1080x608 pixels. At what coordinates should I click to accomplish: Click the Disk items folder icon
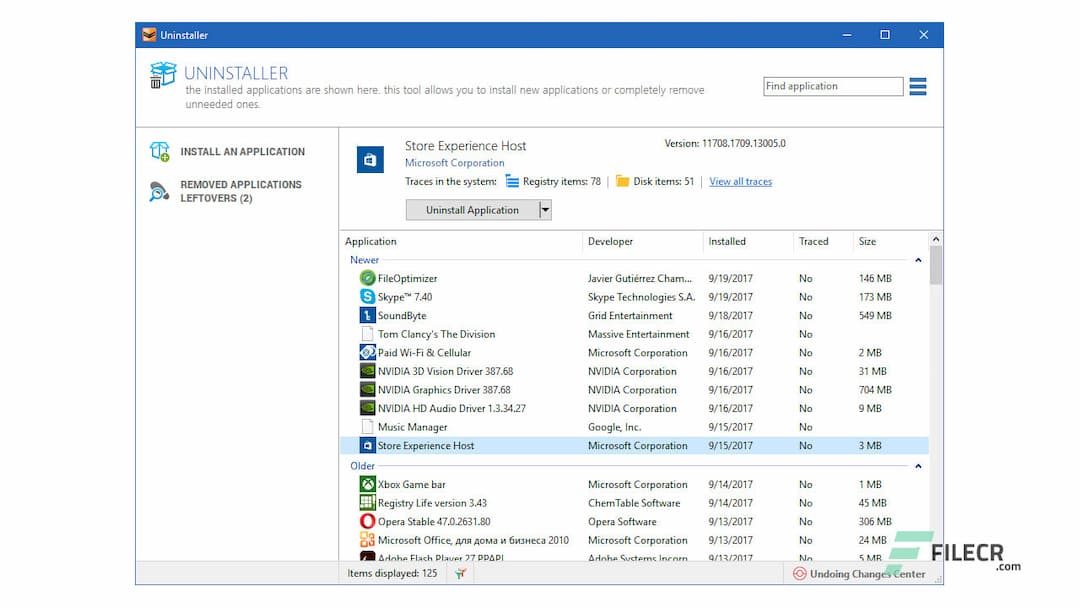(x=621, y=181)
